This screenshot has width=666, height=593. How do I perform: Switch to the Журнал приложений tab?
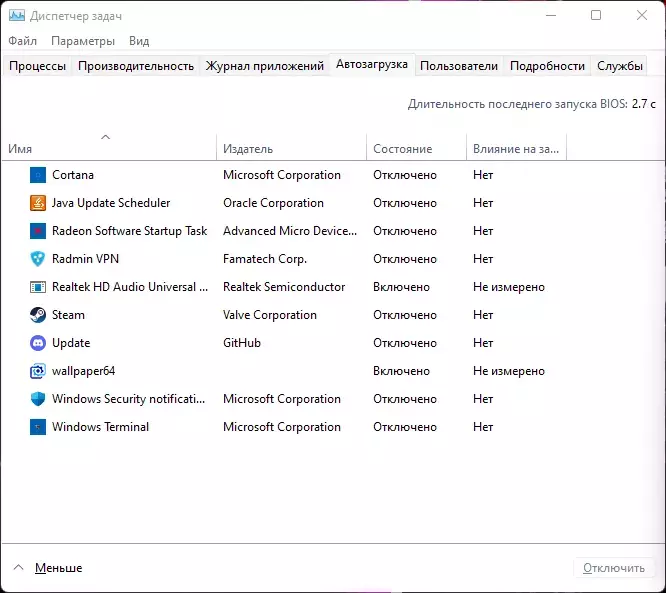(265, 66)
